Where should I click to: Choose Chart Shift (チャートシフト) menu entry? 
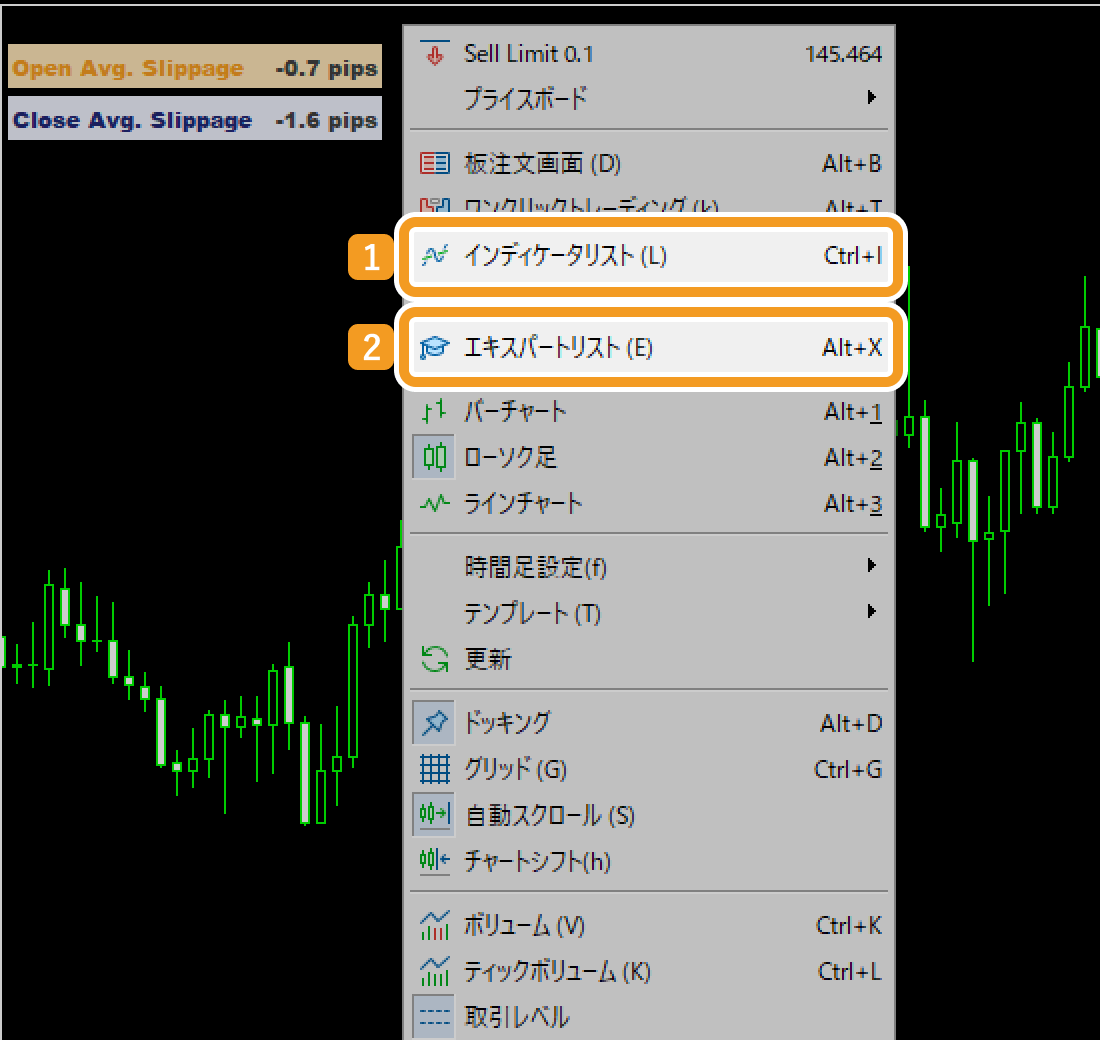point(537,861)
